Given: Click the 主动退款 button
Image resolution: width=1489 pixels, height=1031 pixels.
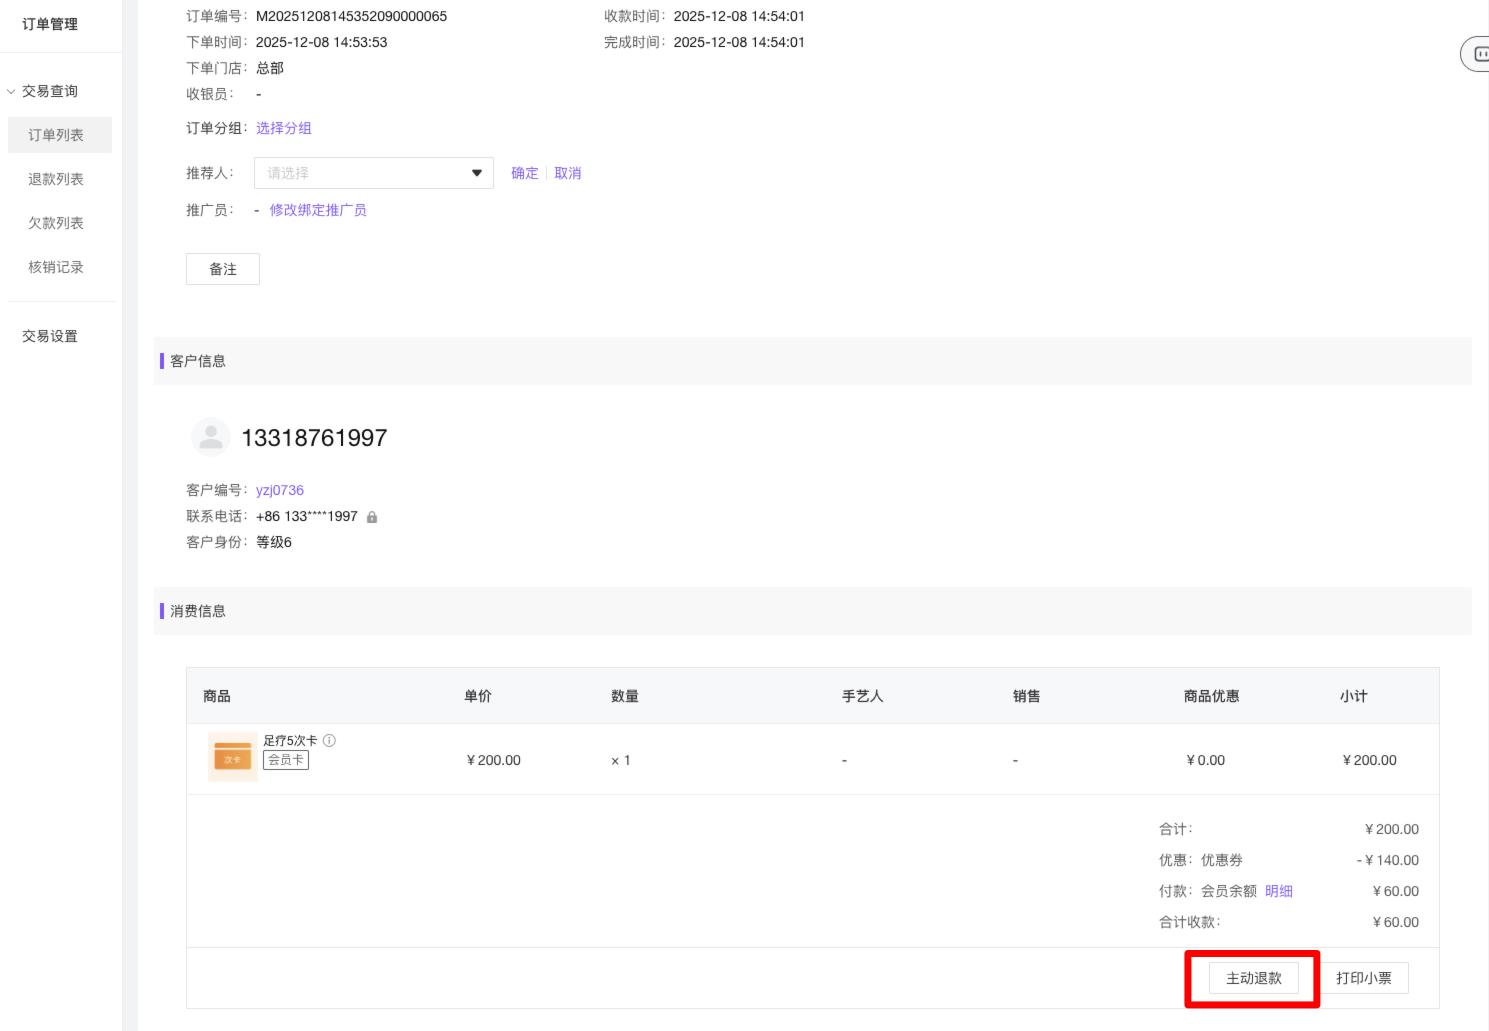Looking at the screenshot, I should (1253, 978).
